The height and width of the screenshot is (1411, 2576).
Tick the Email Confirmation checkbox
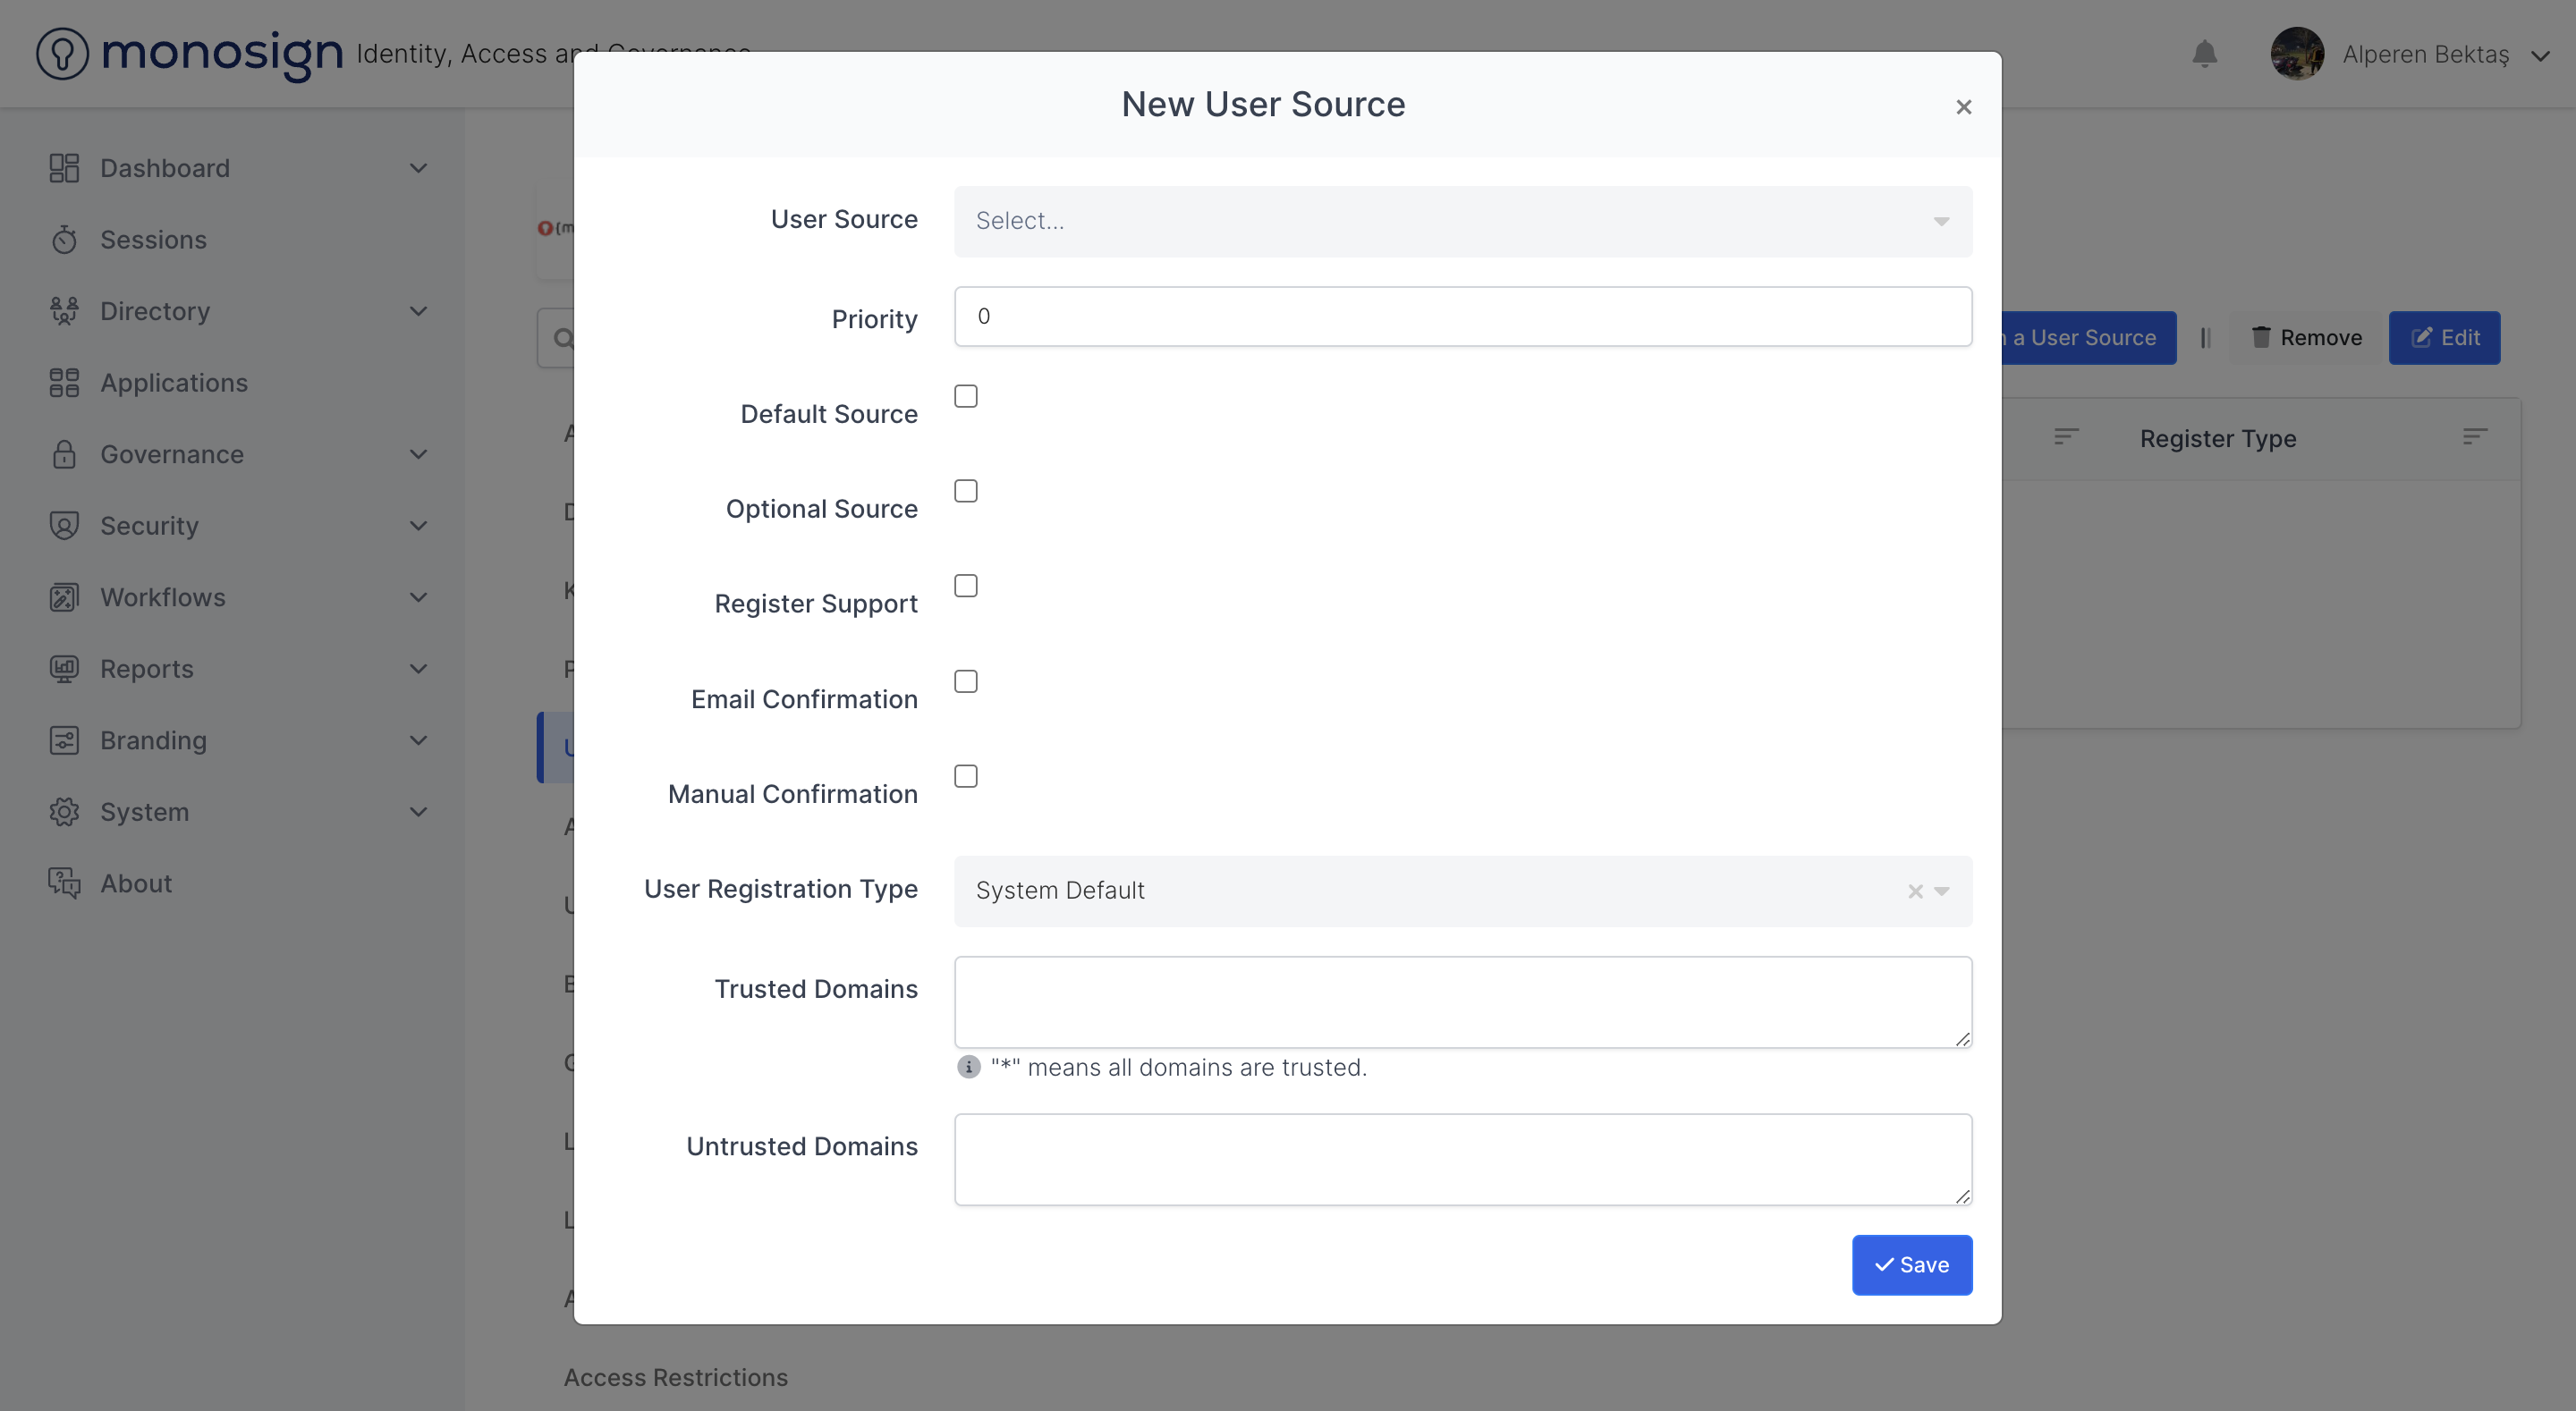(965, 682)
